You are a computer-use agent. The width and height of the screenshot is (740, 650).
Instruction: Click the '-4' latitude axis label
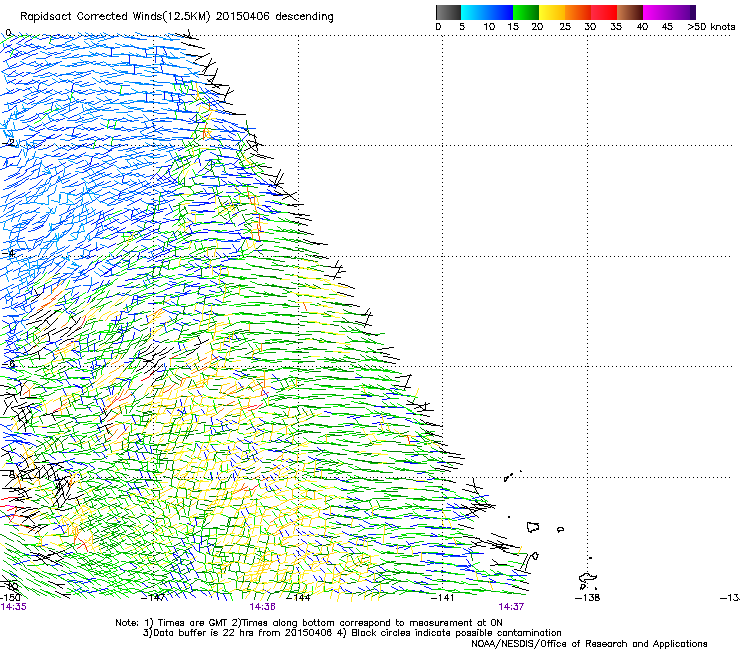(8, 253)
